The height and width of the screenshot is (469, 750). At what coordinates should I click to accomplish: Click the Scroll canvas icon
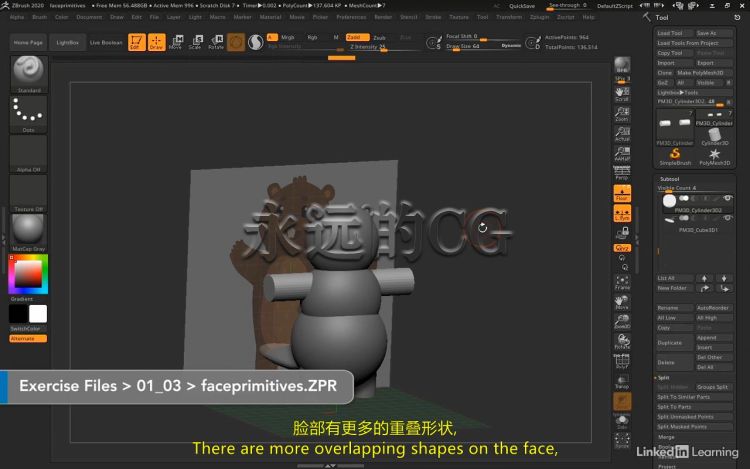point(622,94)
